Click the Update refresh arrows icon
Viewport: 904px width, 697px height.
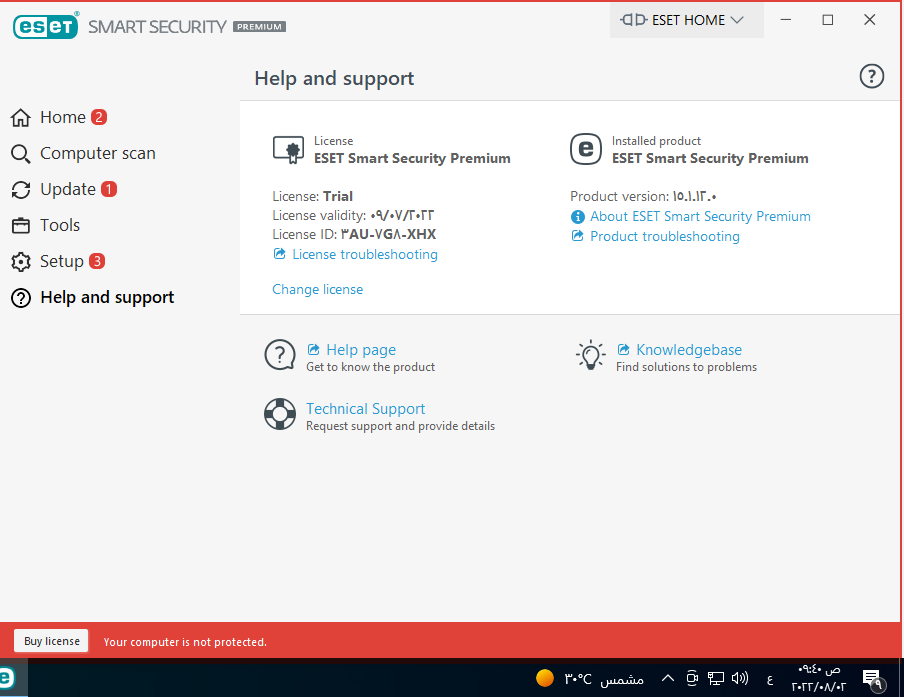pos(21,190)
